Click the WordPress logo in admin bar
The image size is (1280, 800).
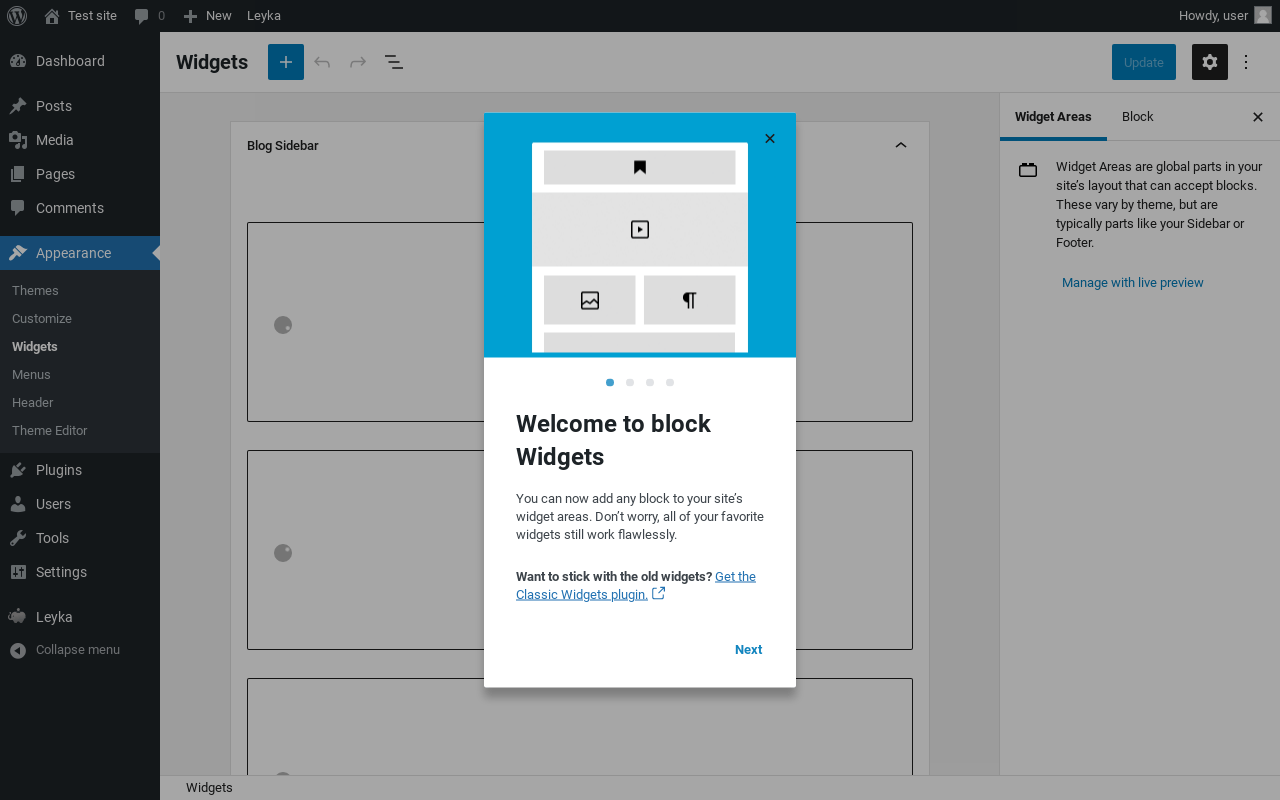click(x=17, y=16)
